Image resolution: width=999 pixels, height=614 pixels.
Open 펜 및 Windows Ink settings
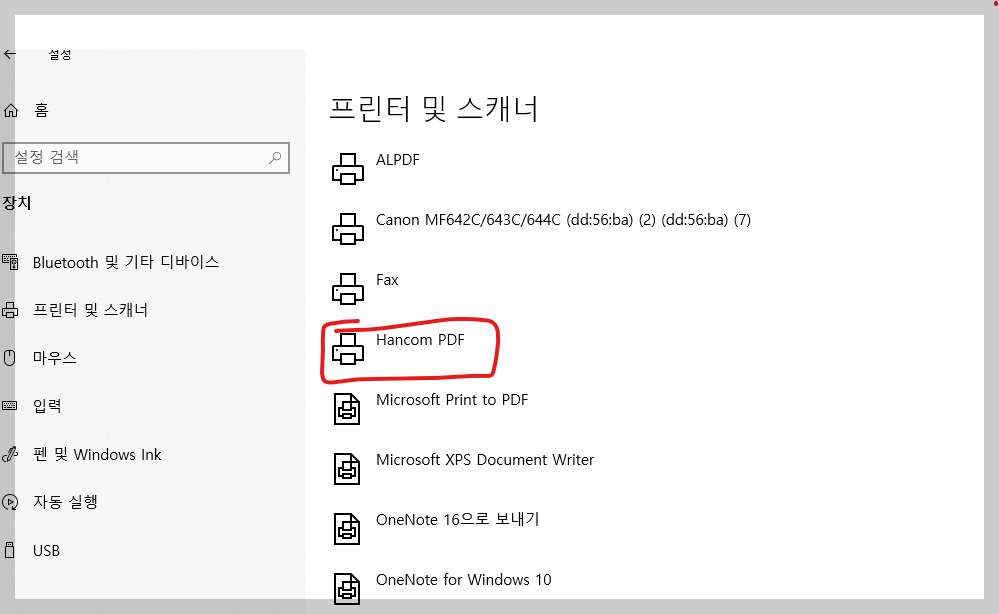tap(97, 454)
